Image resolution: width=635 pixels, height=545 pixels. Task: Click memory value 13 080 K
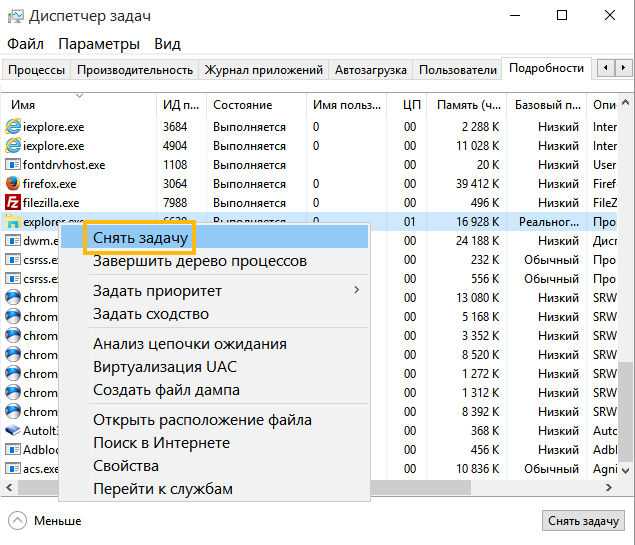[x=477, y=298]
